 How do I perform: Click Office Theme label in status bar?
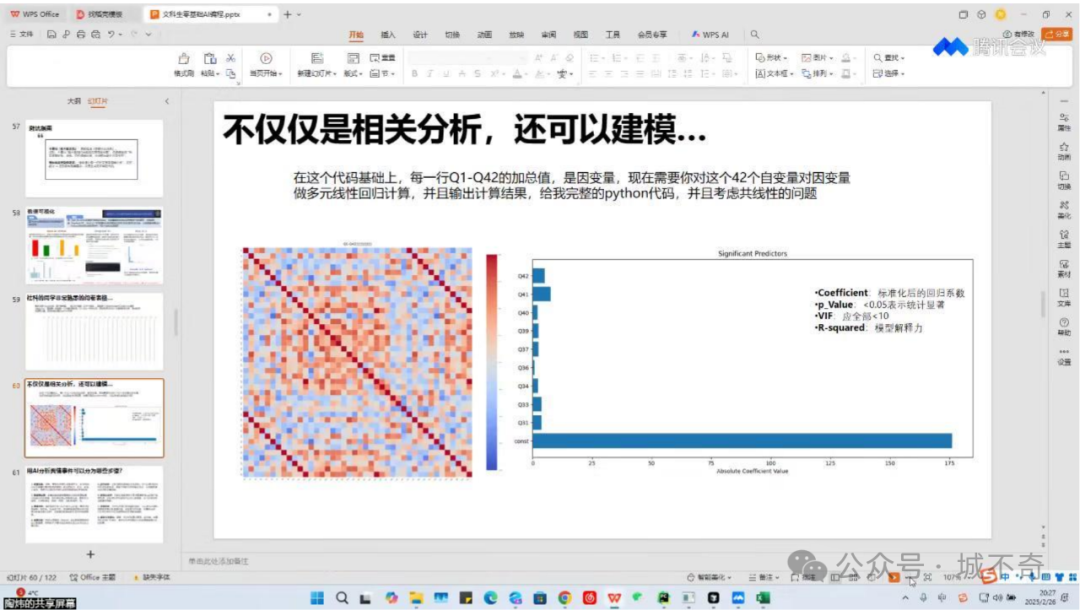92,577
